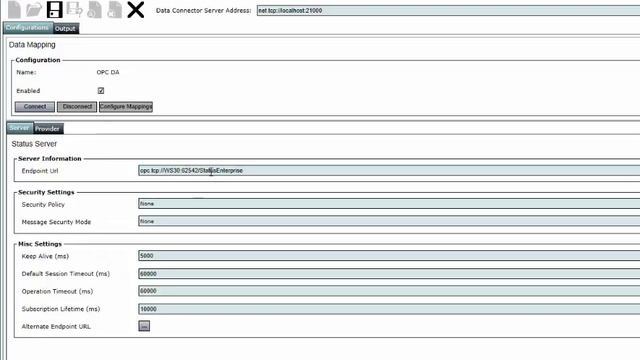The image size is (640, 360).
Task: Click the 'Status Server' heading
Action: (34, 144)
